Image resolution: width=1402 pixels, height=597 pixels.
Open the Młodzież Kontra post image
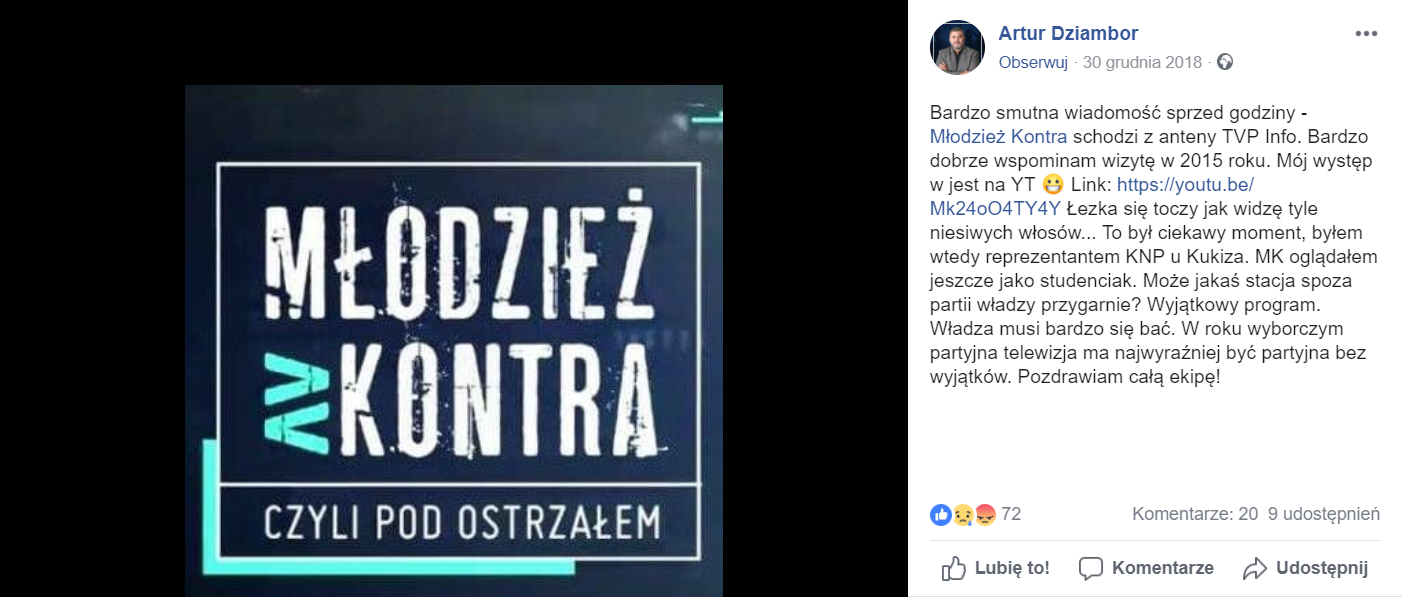454,341
